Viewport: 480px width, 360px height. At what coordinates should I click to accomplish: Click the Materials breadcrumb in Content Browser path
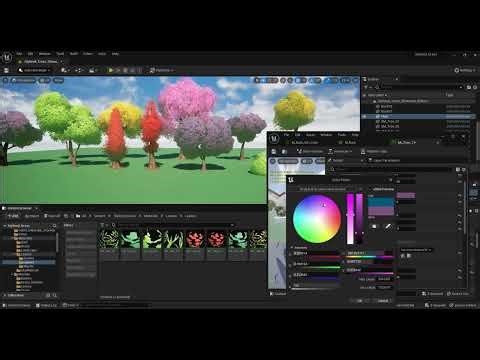point(150,216)
